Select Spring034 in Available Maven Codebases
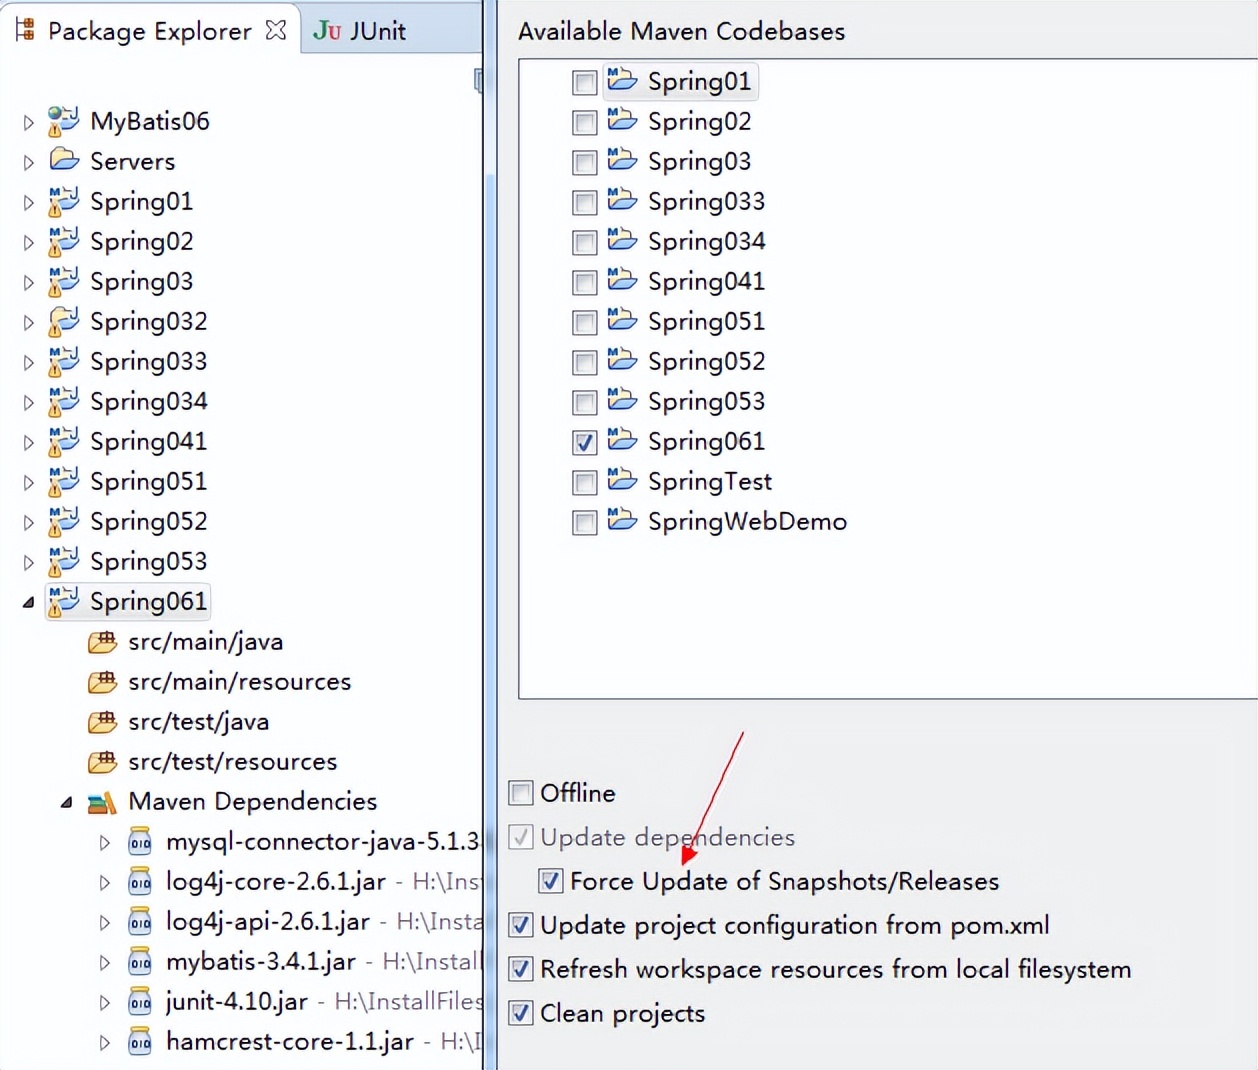1258x1070 pixels. click(706, 242)
